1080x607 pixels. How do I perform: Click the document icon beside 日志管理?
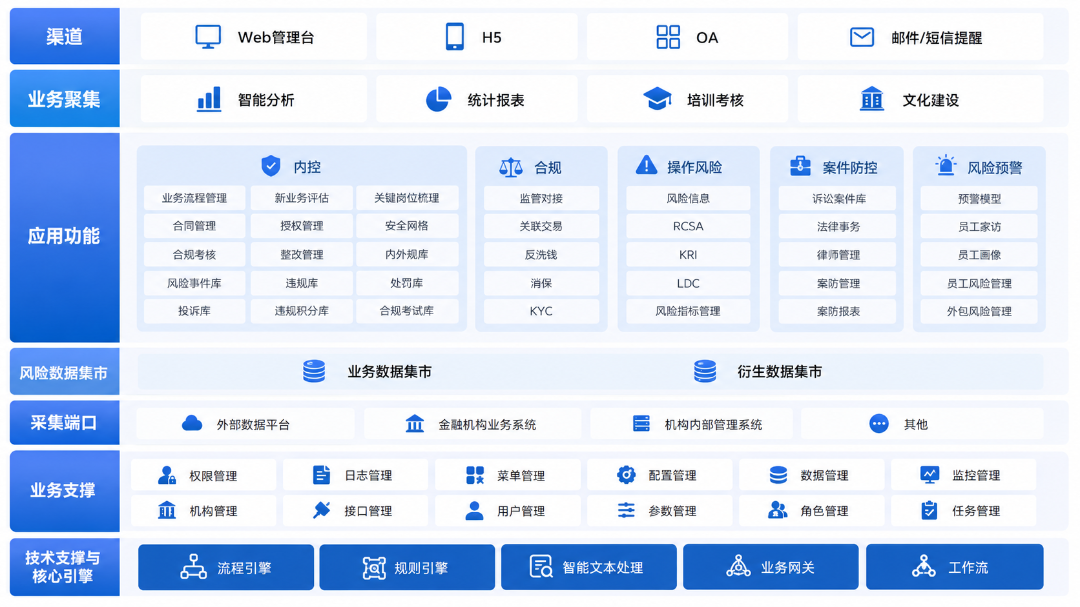click(x=321, y=475)
